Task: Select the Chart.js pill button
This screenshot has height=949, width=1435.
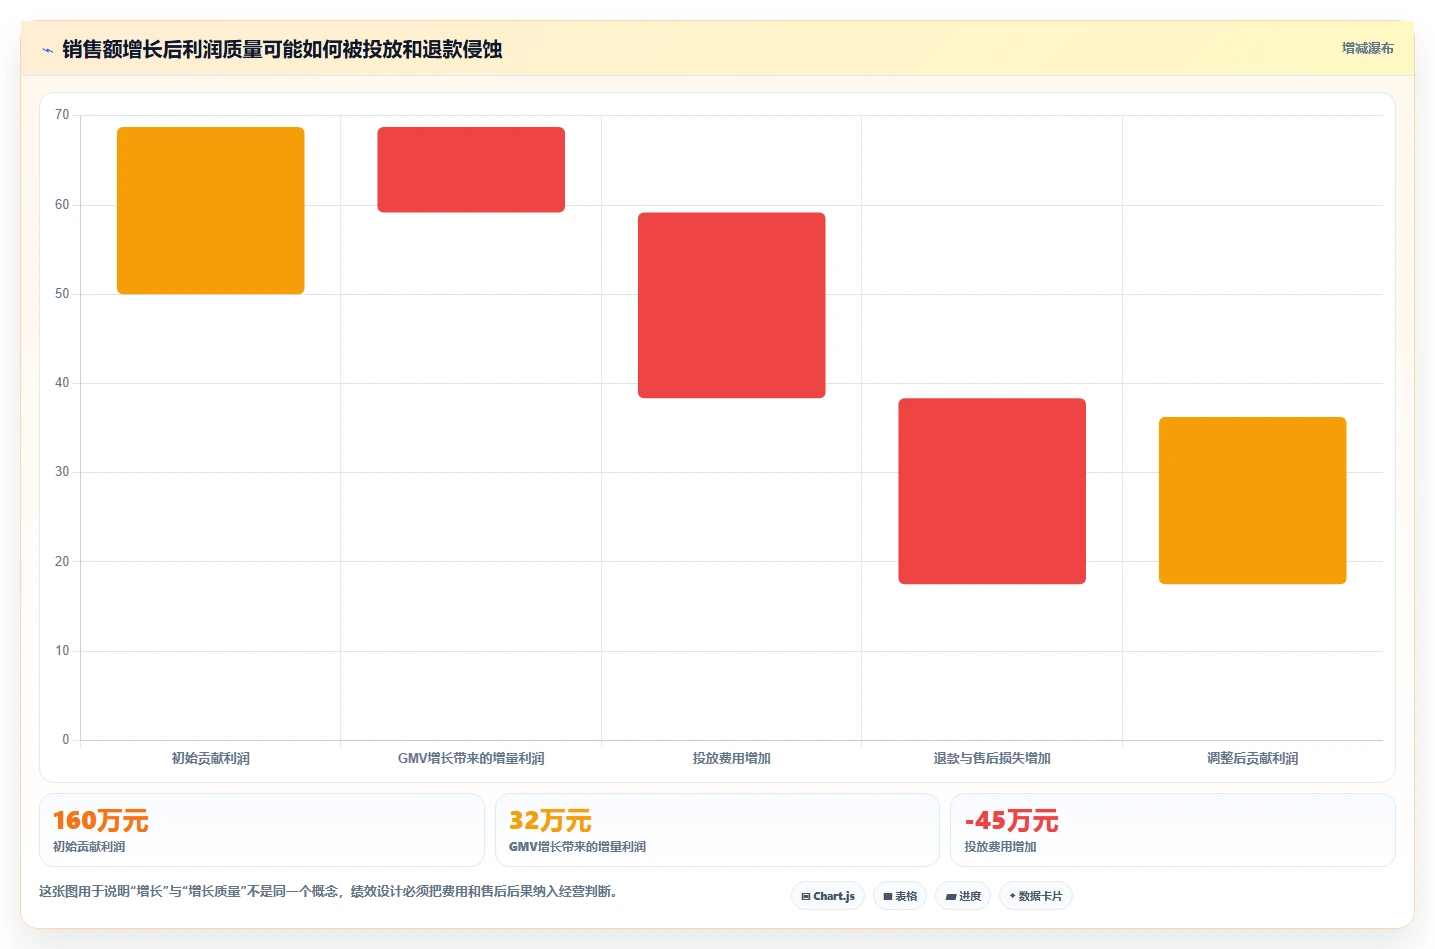Action: 828,896
